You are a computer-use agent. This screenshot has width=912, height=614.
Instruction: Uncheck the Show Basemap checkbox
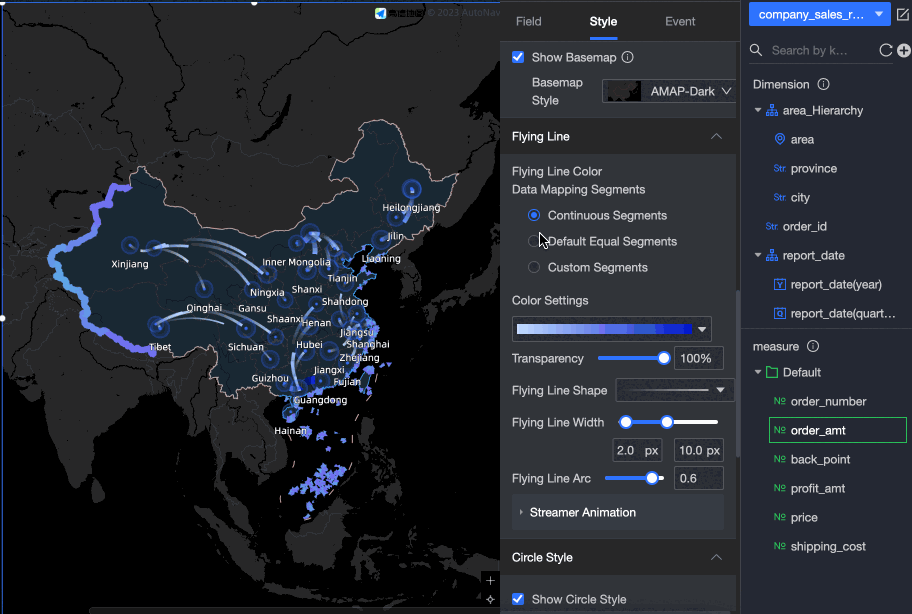[x=518, y=57]
